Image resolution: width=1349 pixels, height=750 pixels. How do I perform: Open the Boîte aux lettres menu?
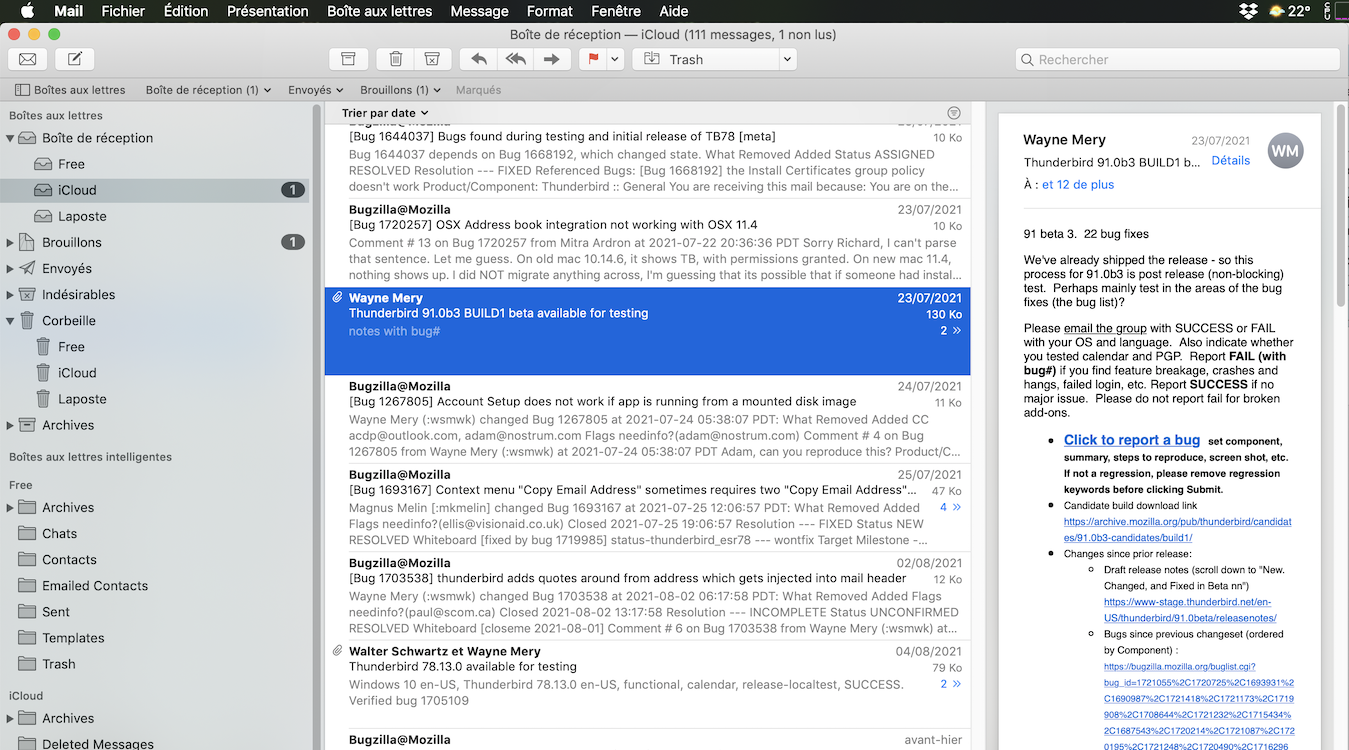click(x=379, y=11)
